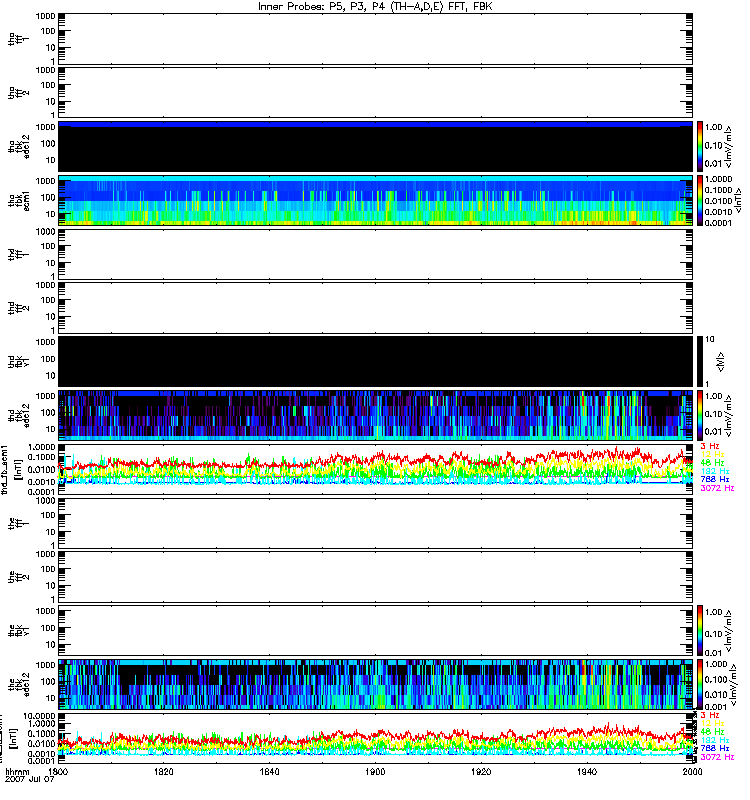The height and width of the screenshot is (800, 750).
Task: Select the "1840" time axis label
Action: point(269,771)
